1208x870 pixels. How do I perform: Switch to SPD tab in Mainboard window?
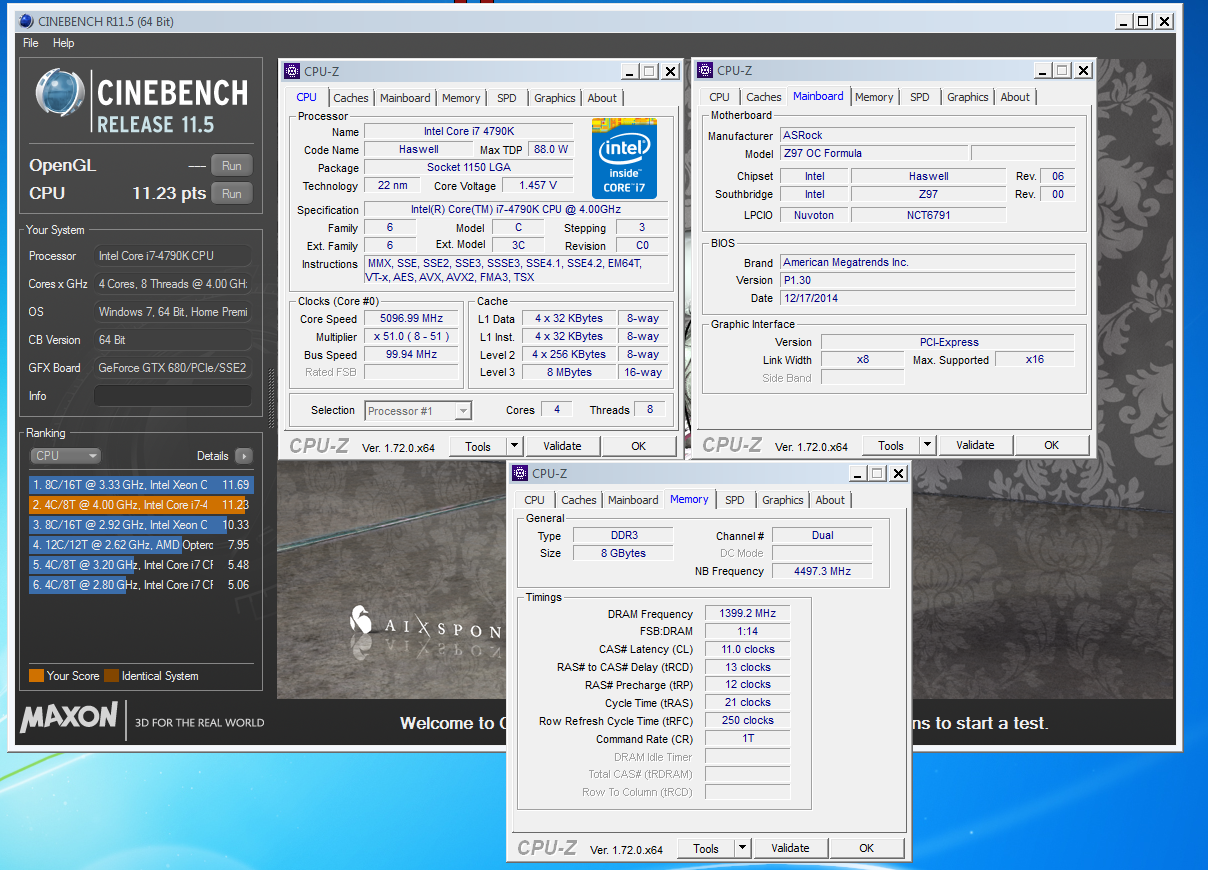click(920, 97)
